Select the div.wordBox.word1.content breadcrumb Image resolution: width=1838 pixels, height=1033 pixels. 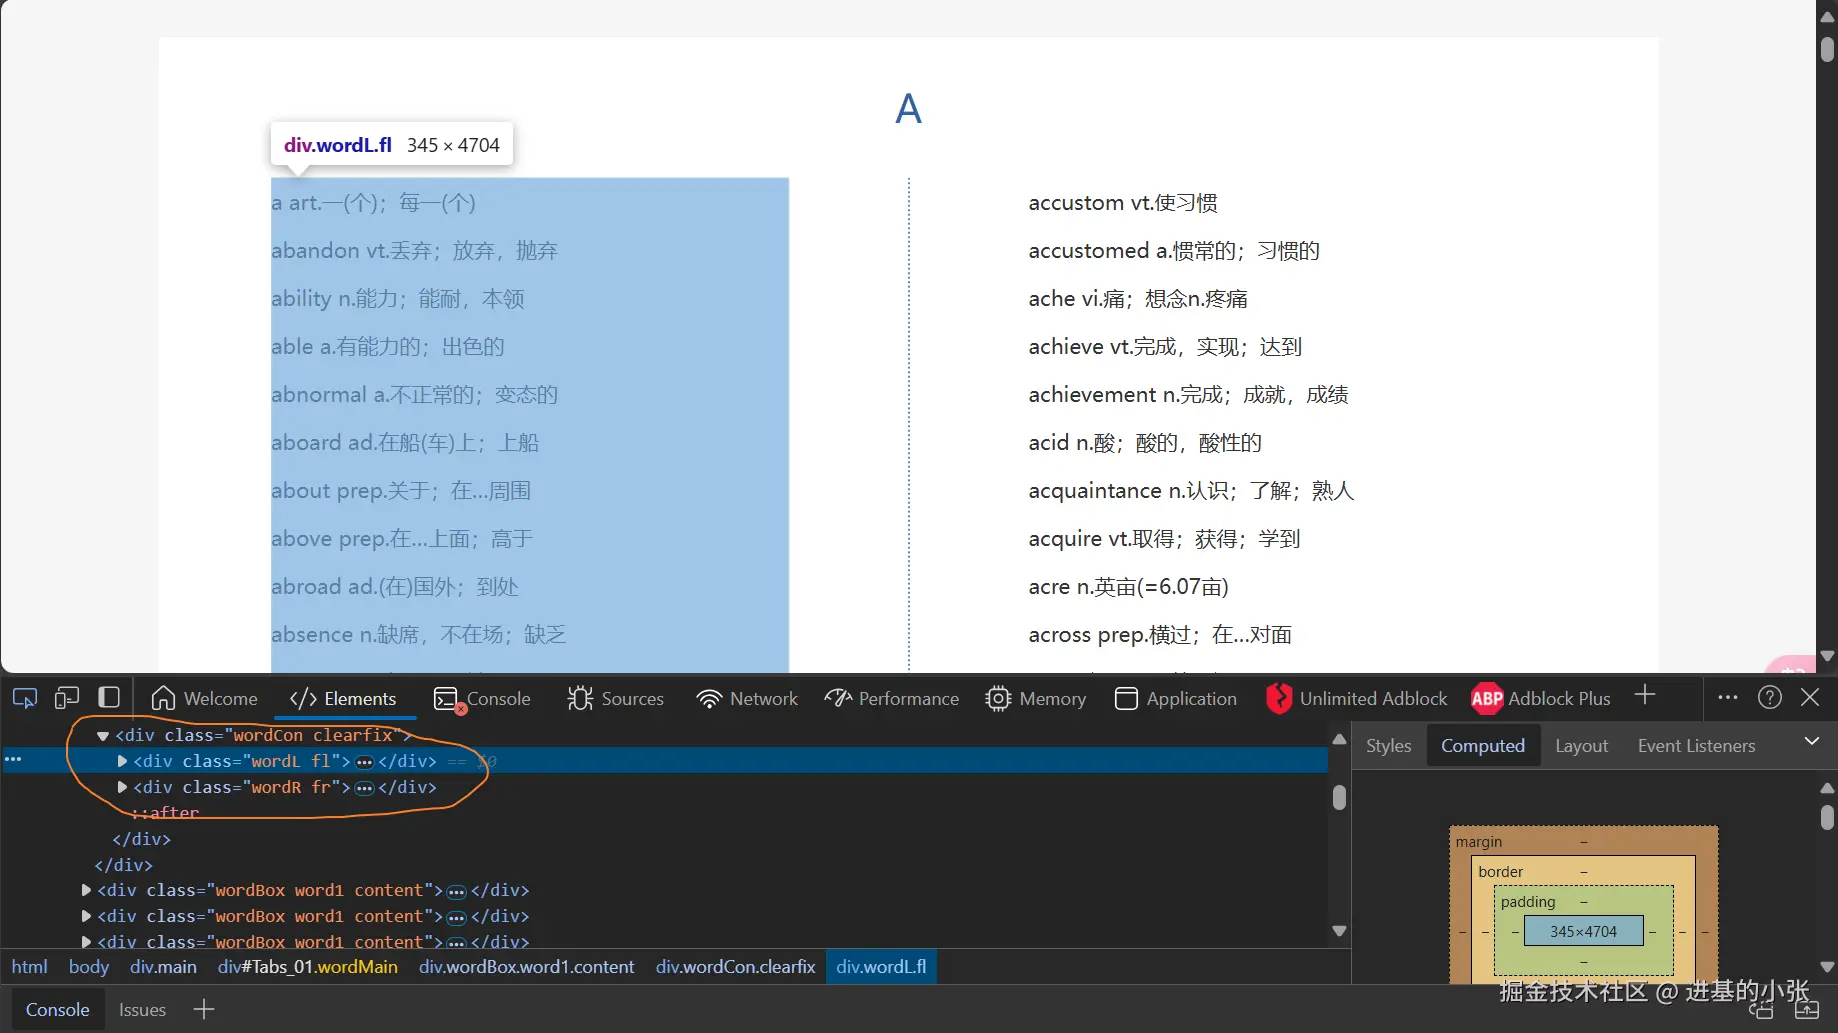click(x=527, y=967)
